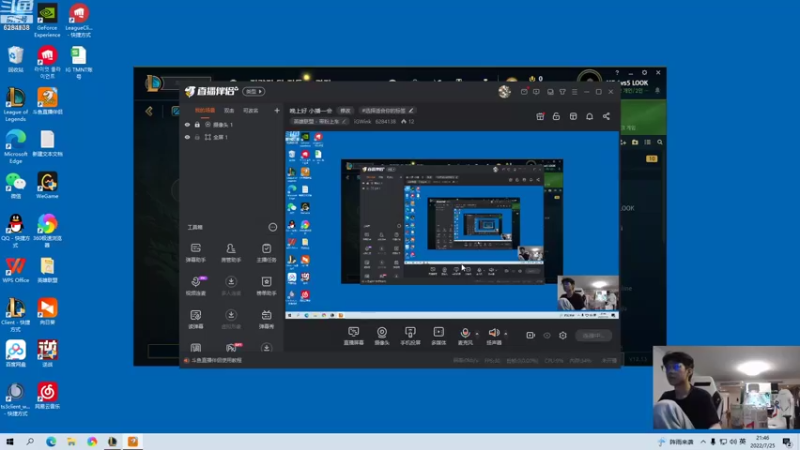Show hidden system tray icons

(703, 441)
